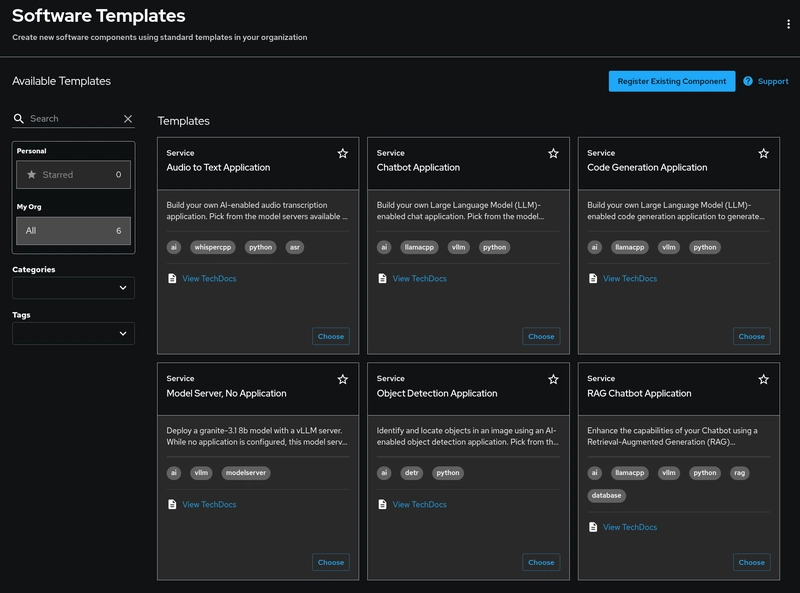Image resolution: width=800 pixels, height=593 pixels.
Task: Click the Support question mark icon
Action: click(748, 81)
